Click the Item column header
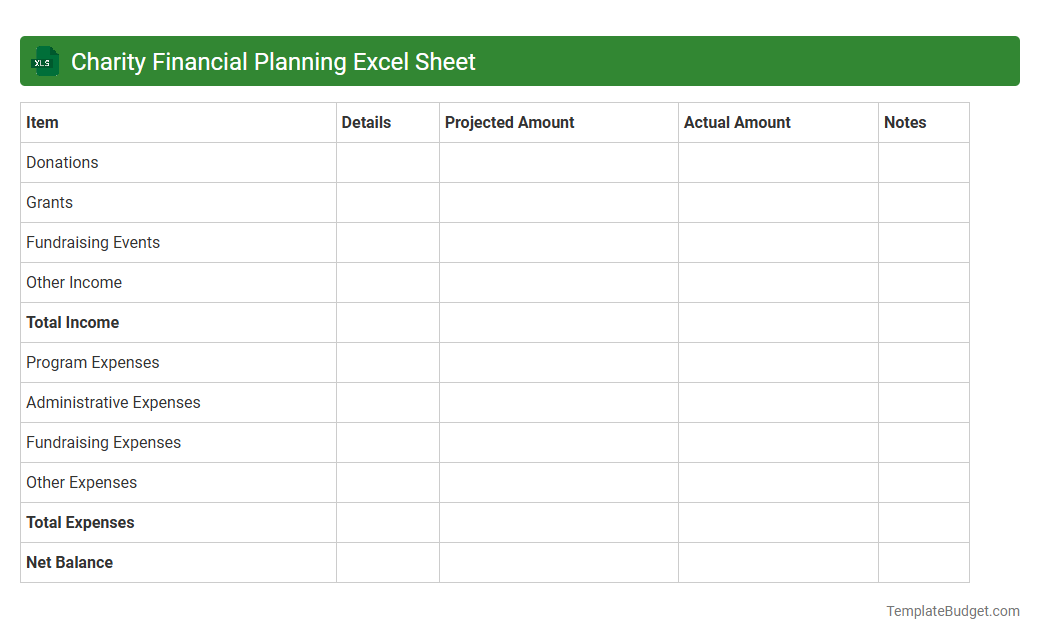 42,122
